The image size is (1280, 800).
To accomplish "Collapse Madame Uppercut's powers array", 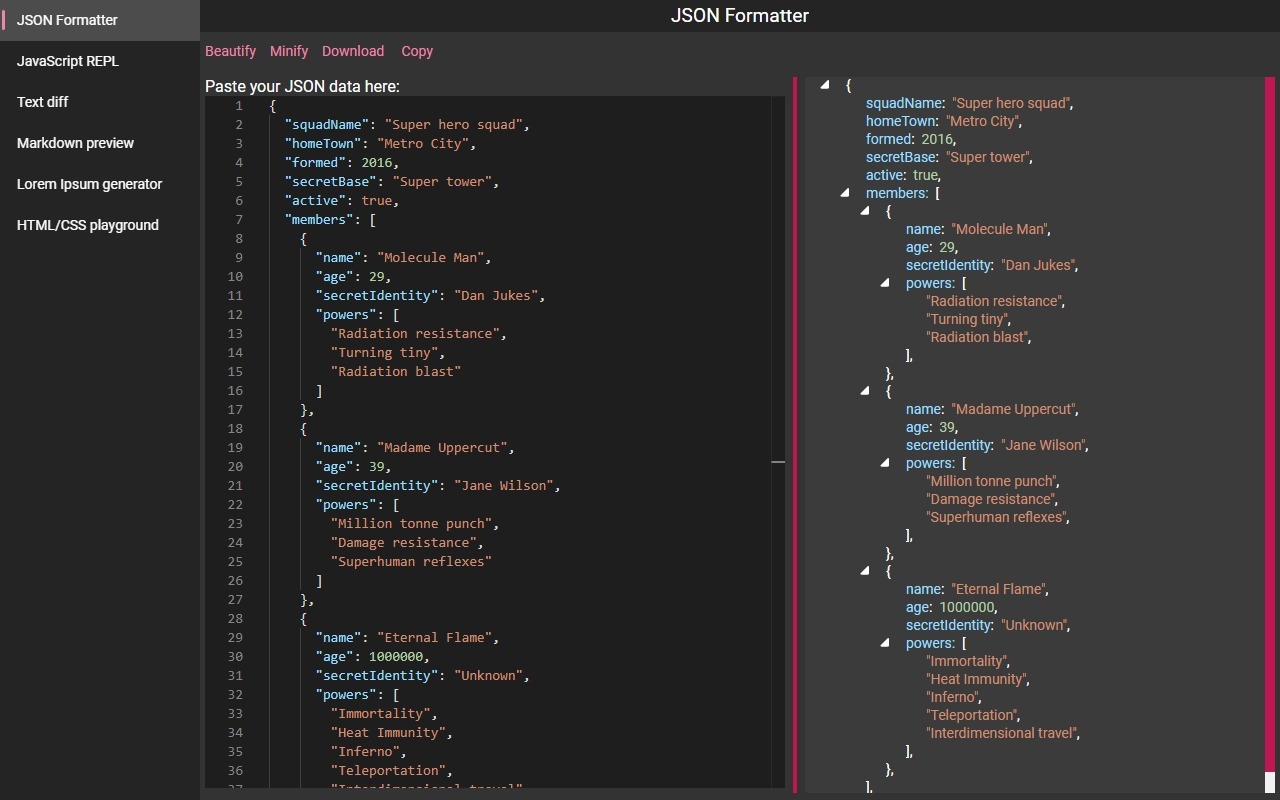I will 884,463.
